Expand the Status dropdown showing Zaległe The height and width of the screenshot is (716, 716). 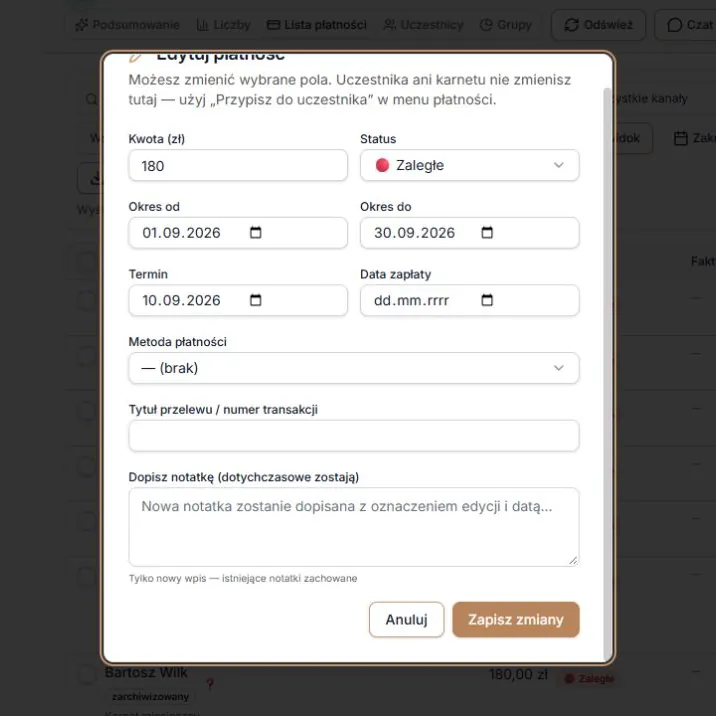click(469, 165)
